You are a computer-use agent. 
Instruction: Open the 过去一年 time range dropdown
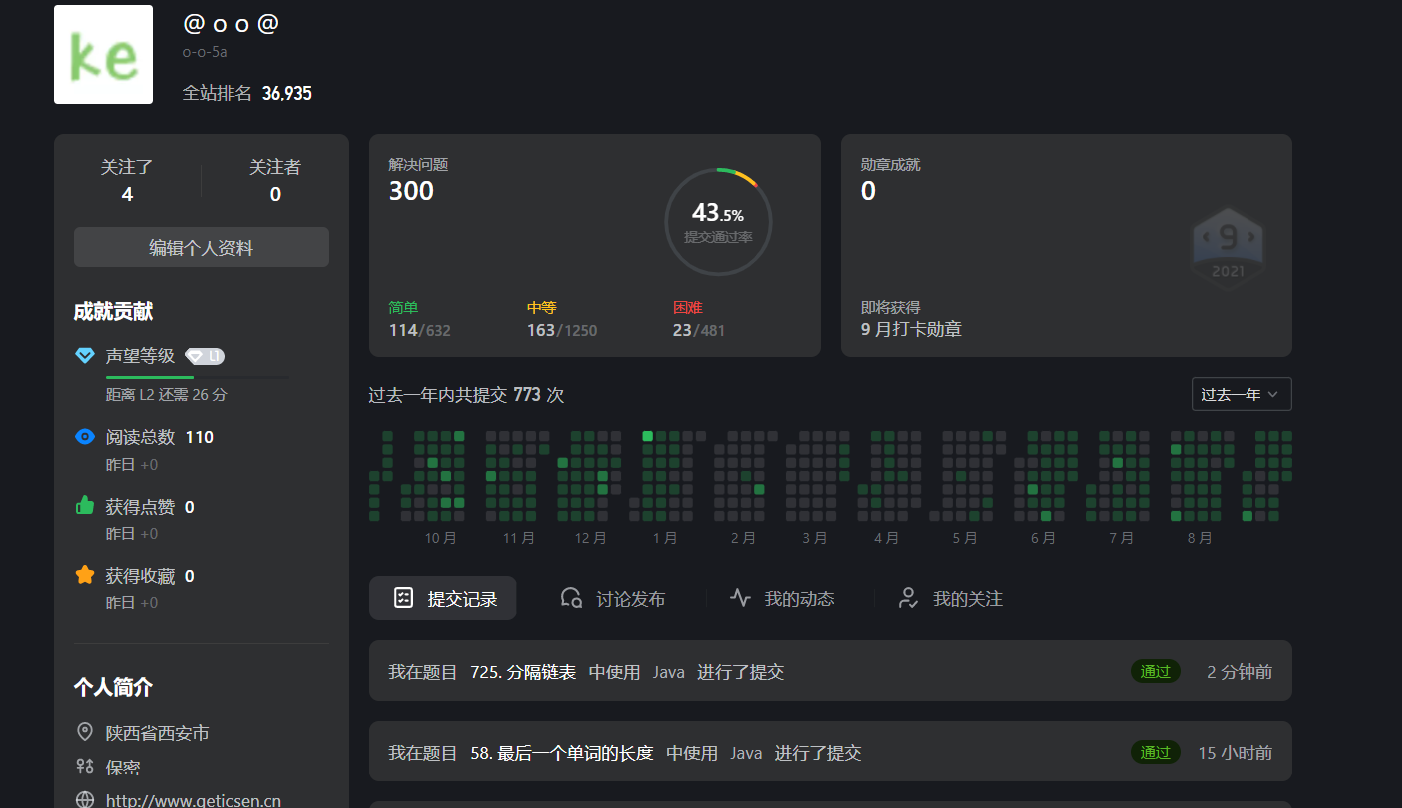pos(1241,394)
